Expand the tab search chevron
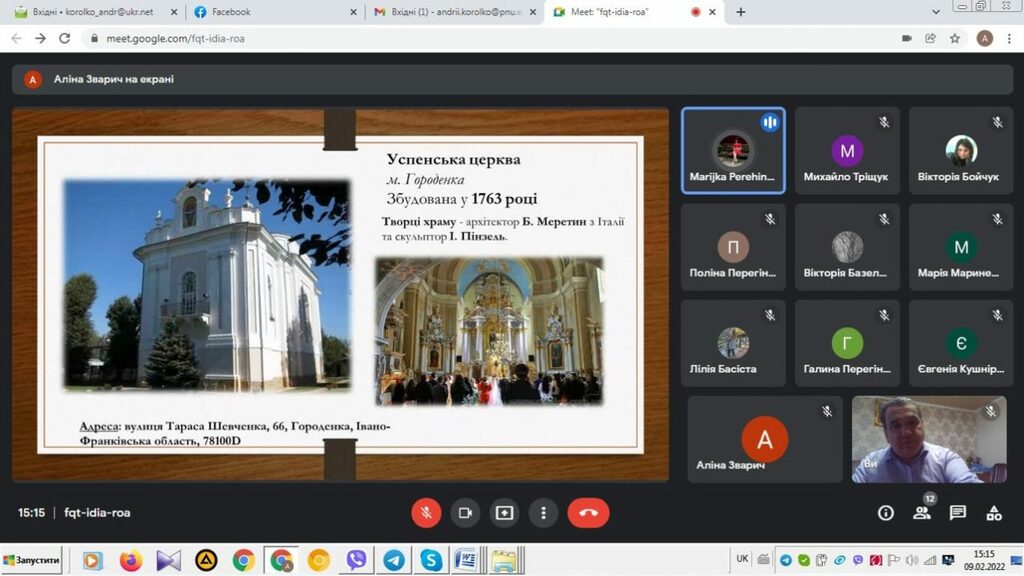This screenshot has width=1024, height=576. click(x=938, y=12)
